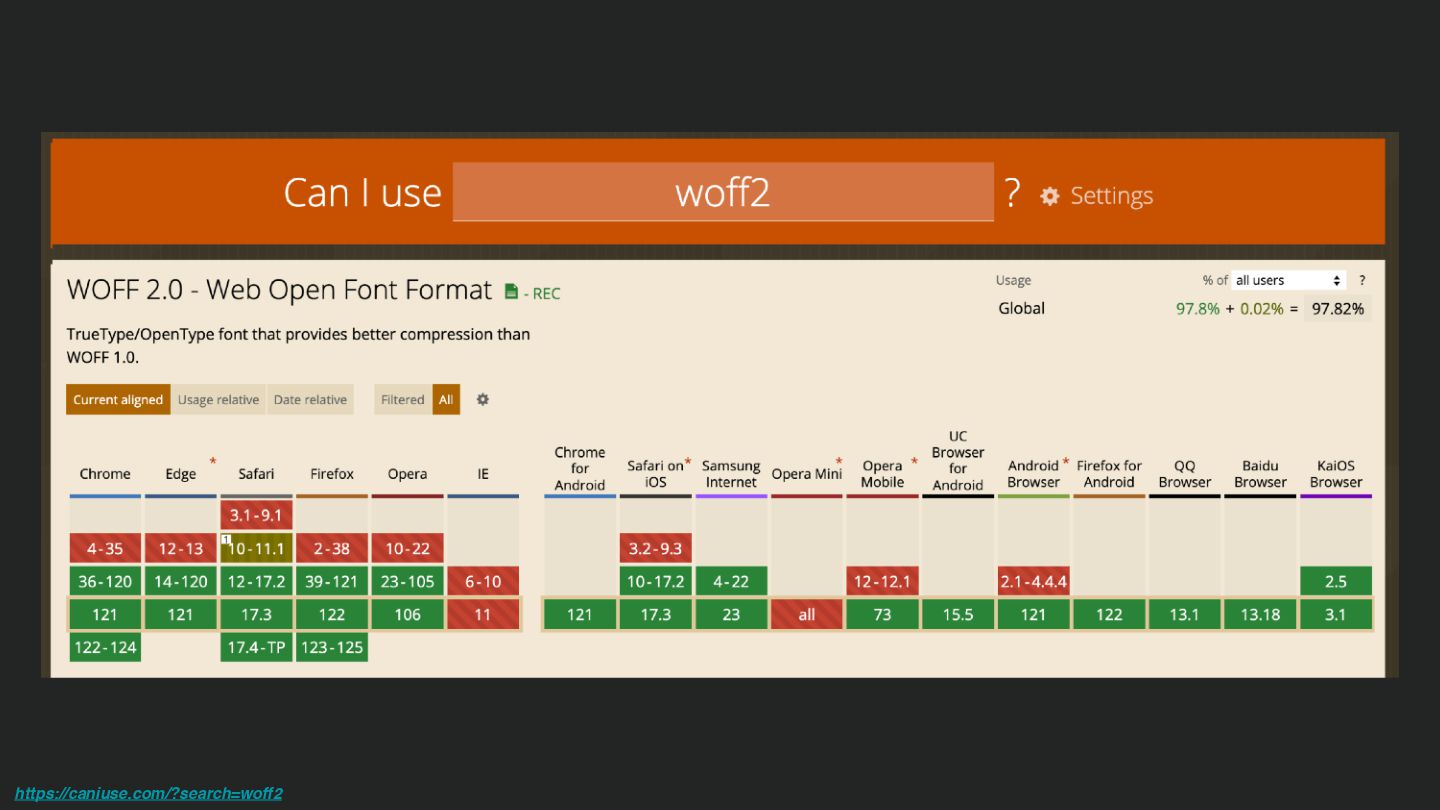
Task: Click the Chrome 36-120 supported cell
Action: point(105,581)
